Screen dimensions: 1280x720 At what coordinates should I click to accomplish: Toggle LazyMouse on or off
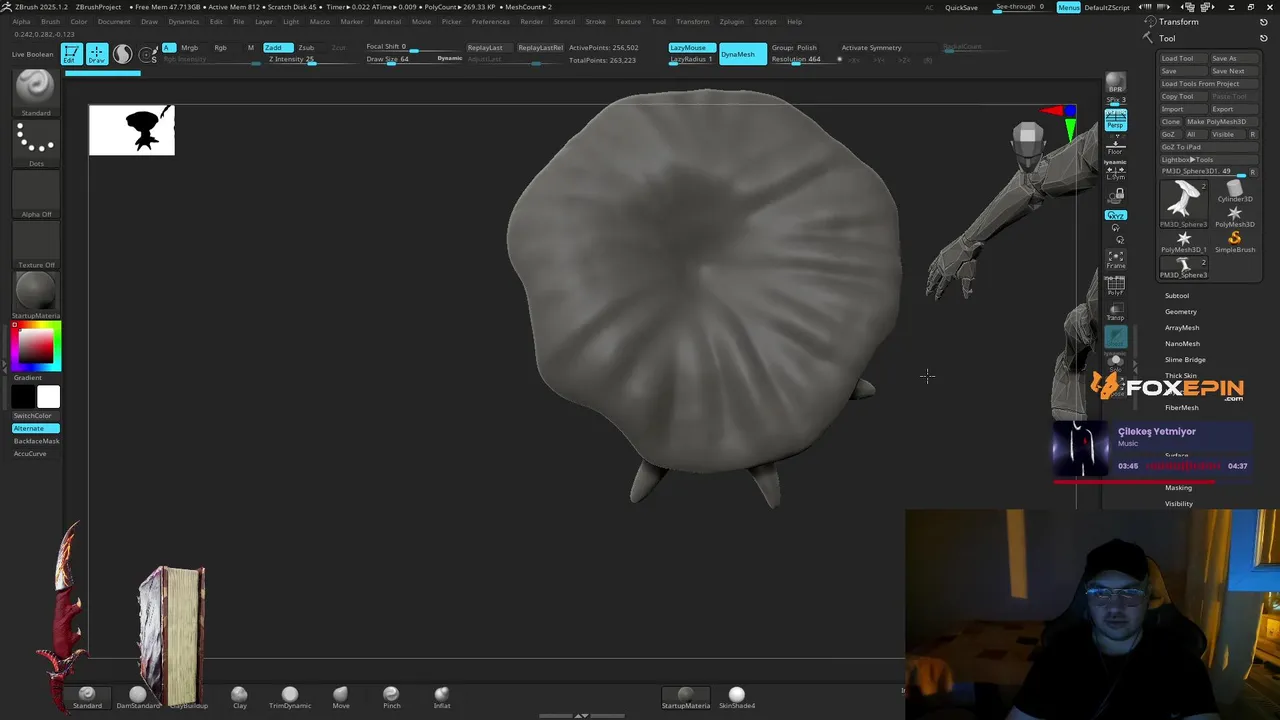coord(692,47)
